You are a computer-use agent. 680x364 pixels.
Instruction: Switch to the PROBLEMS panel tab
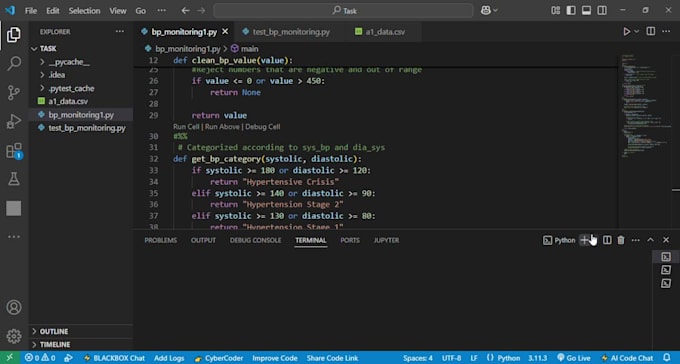coord(160,240)
